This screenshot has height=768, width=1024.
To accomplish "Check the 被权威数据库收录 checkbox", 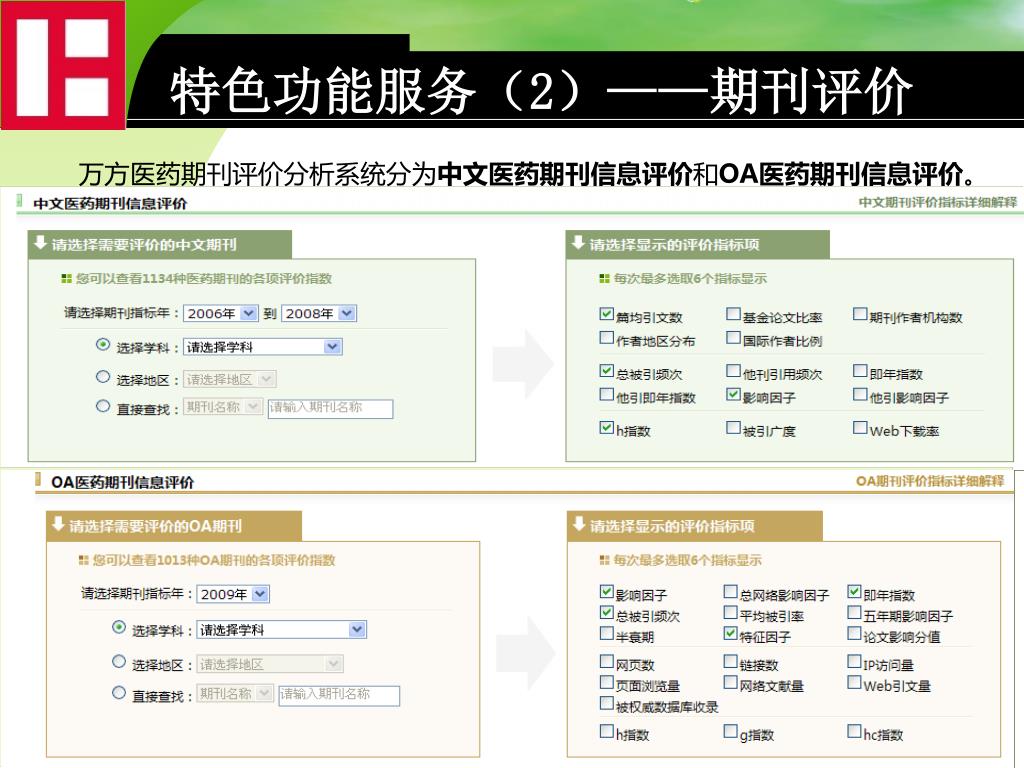I will click(x=606, y=703).
